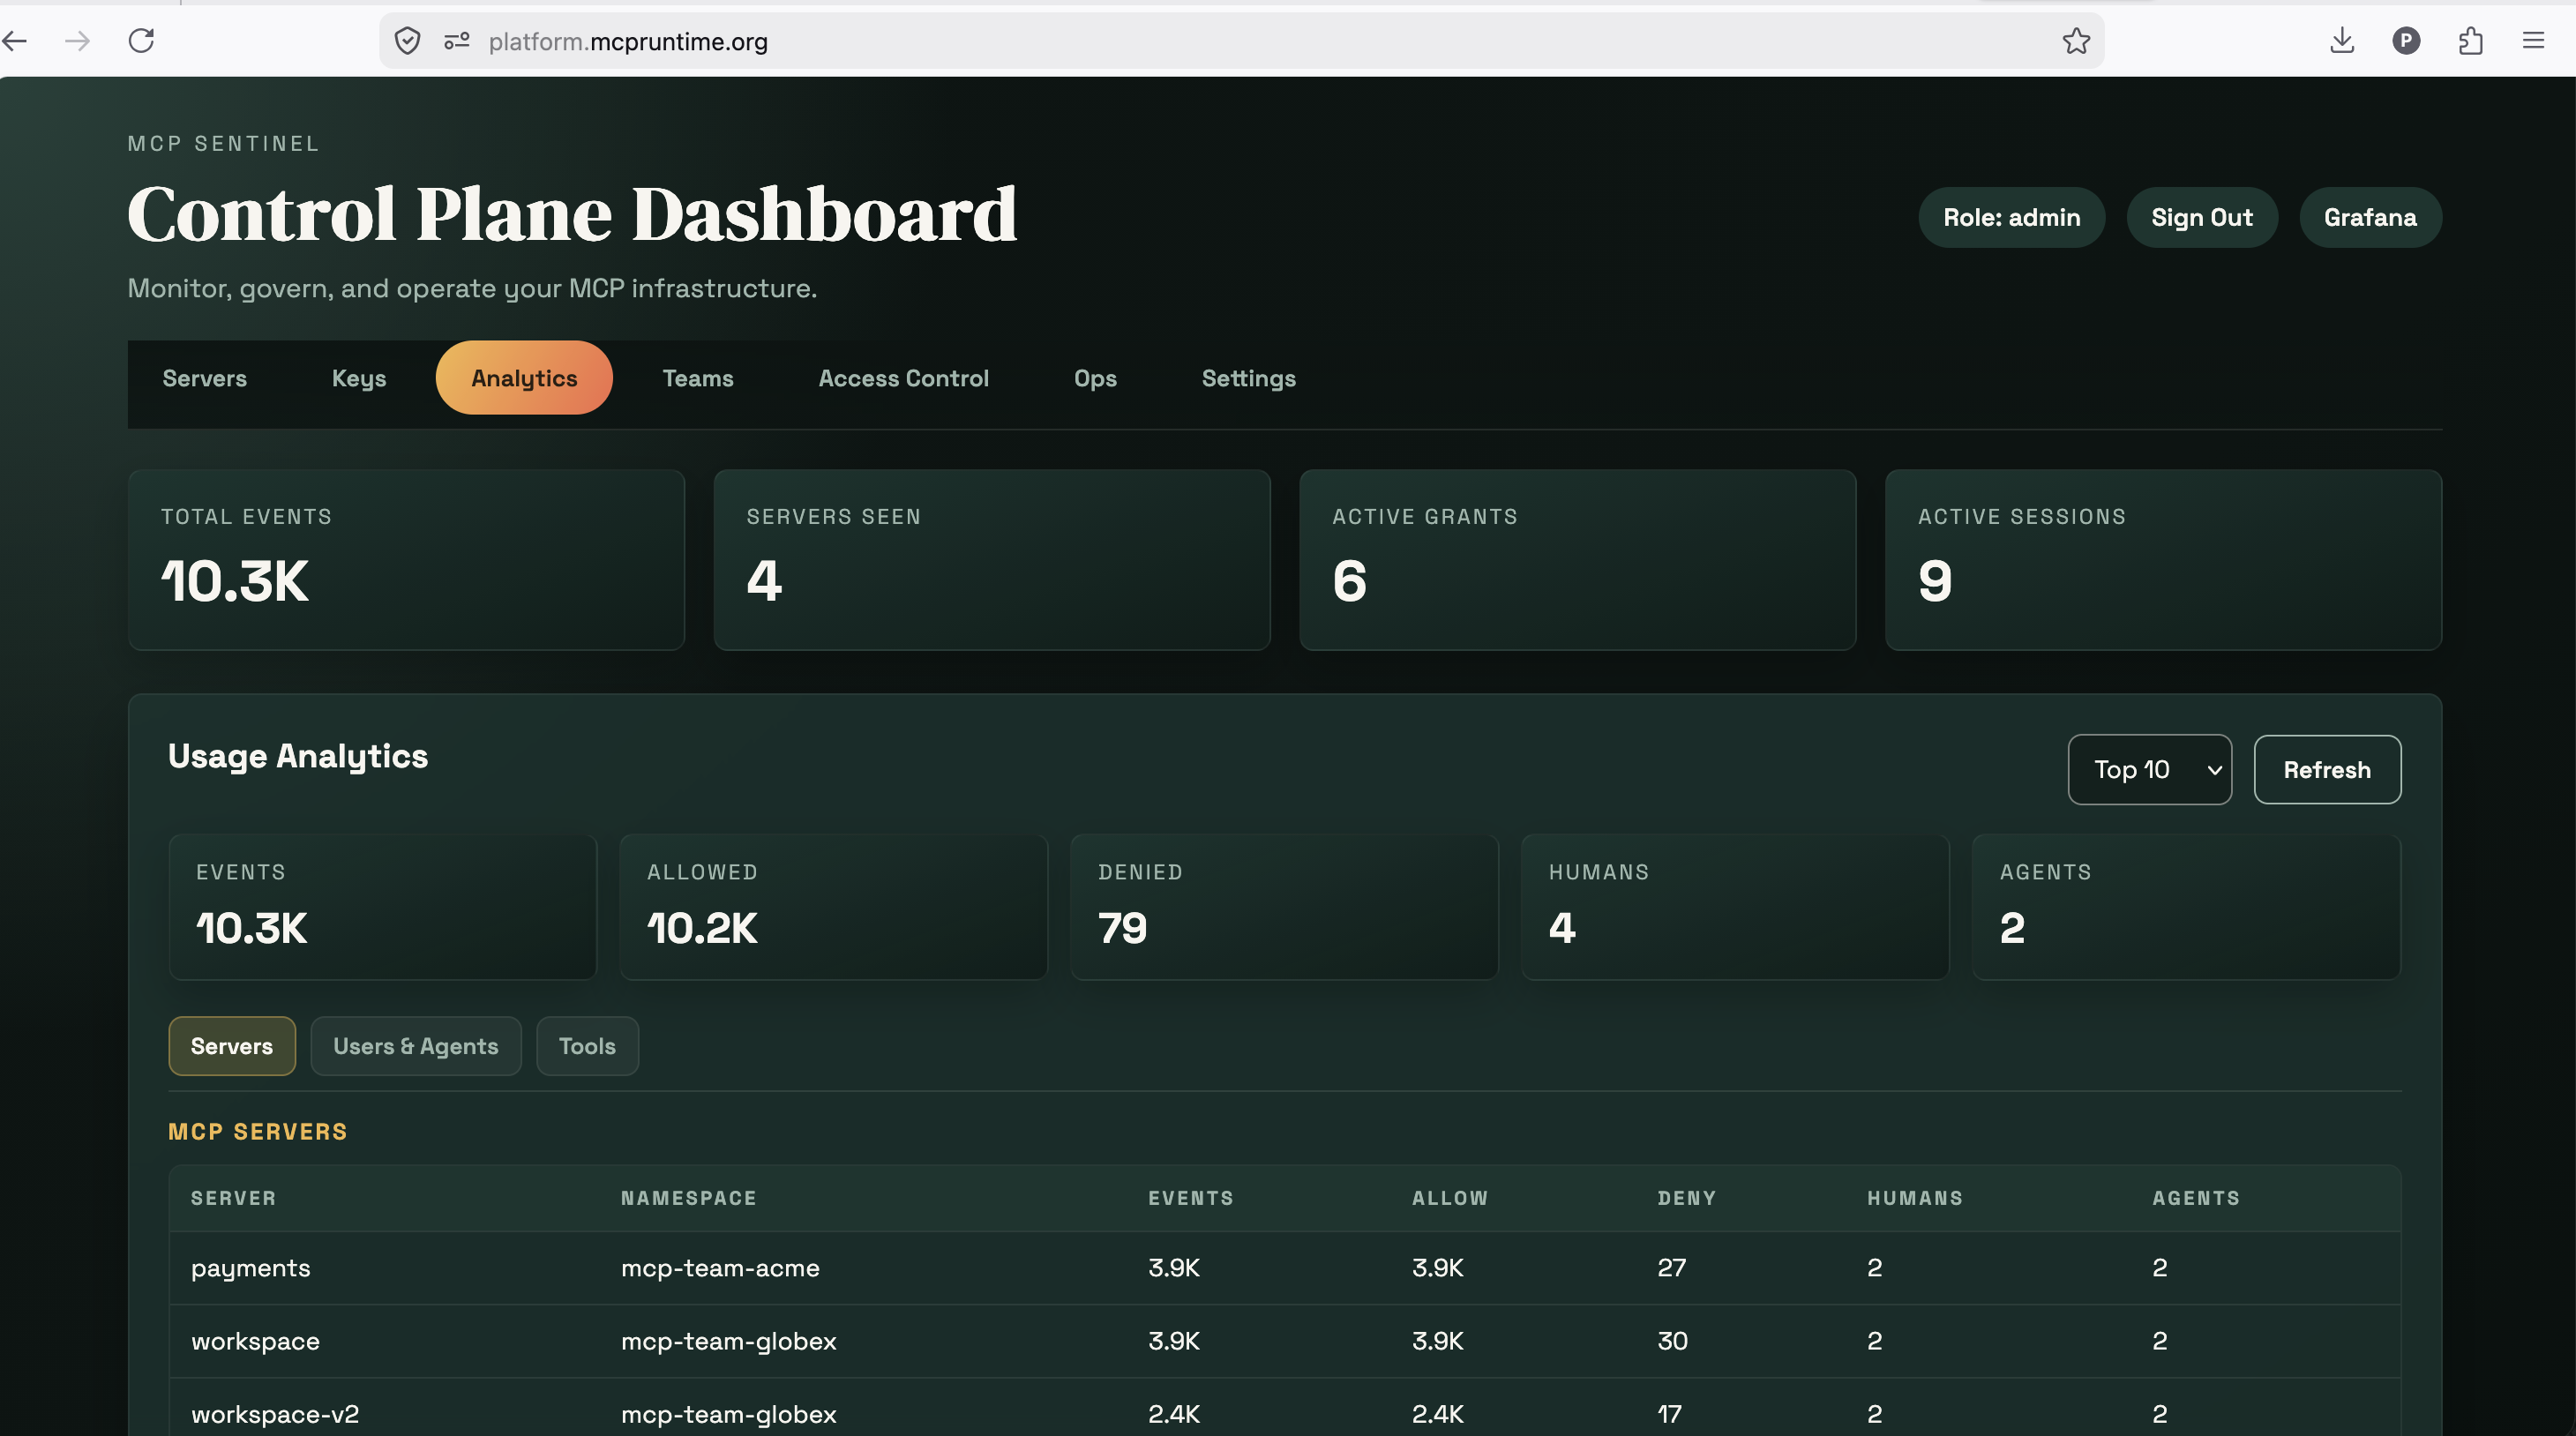The width and height of the screenshot is (2576, 1436).
Task: Click the AGENTS column header
Action: pyautogui.click(x=2195, y=1198)
